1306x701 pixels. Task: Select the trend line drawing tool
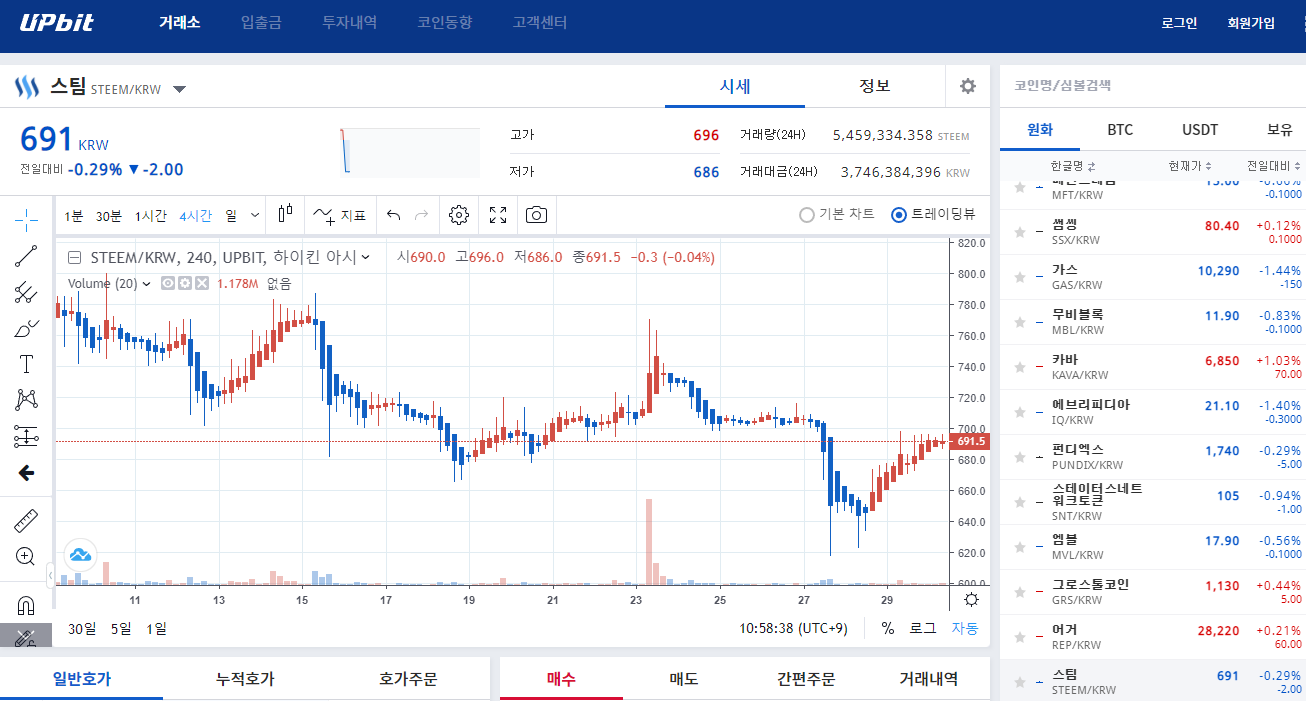27,256
